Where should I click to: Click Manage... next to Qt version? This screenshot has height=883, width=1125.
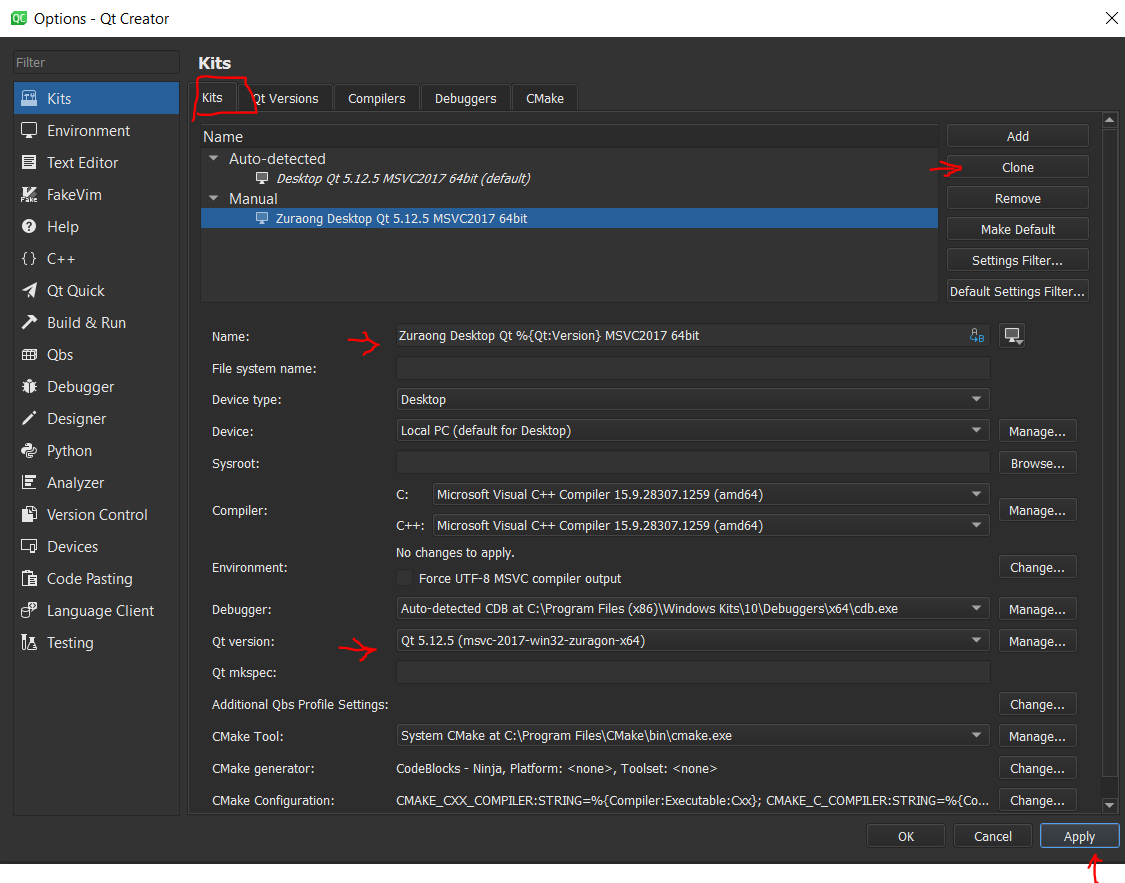tap(1037, 641)
